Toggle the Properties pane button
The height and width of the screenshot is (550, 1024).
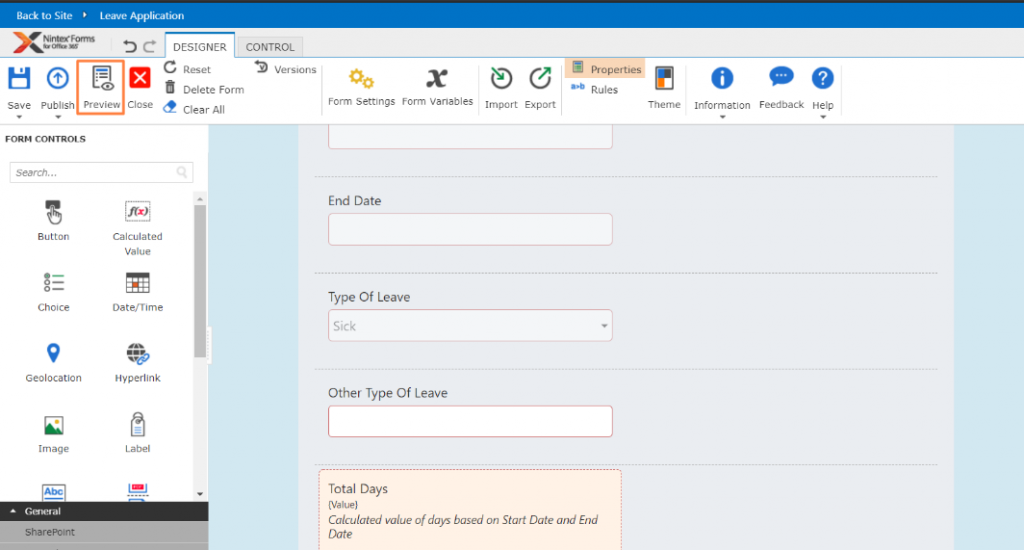tap(606, 69)
